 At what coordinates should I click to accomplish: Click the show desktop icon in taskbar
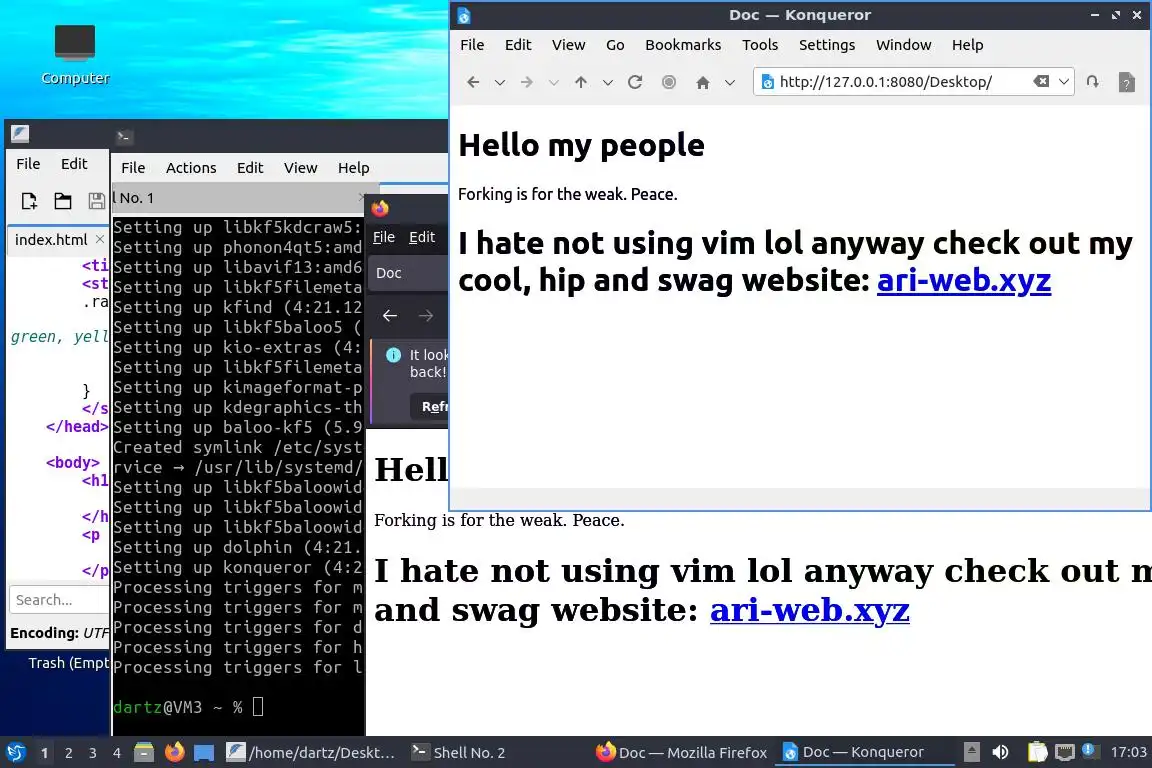(x=204, y=753)
